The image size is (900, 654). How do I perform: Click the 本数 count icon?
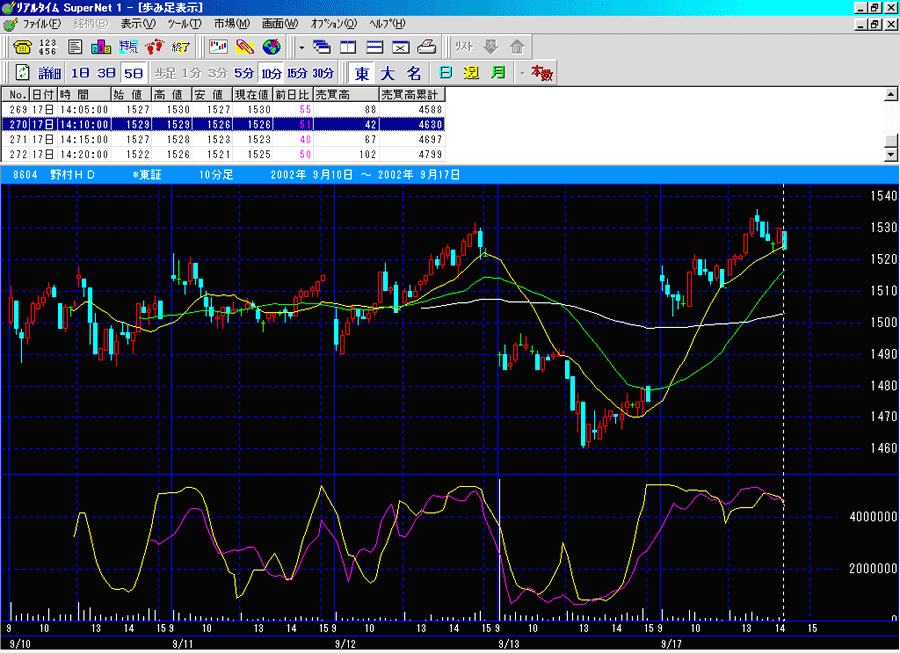tap(541, 73)
